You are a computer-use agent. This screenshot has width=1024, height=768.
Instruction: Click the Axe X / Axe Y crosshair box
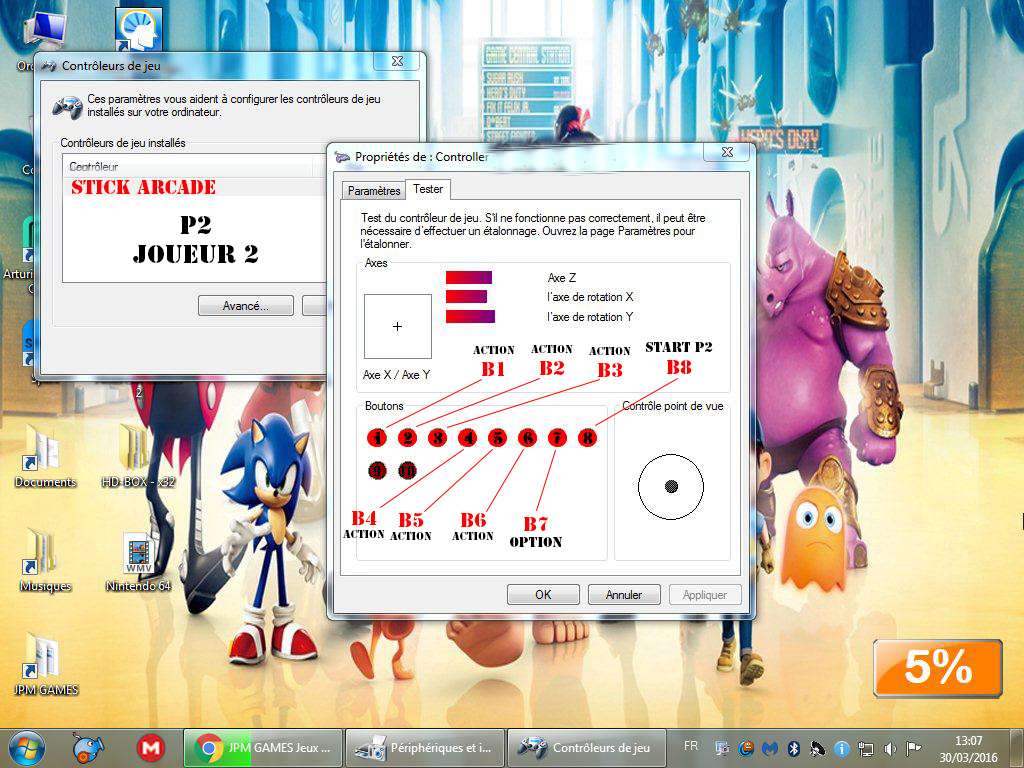click(x=398, y=326)
